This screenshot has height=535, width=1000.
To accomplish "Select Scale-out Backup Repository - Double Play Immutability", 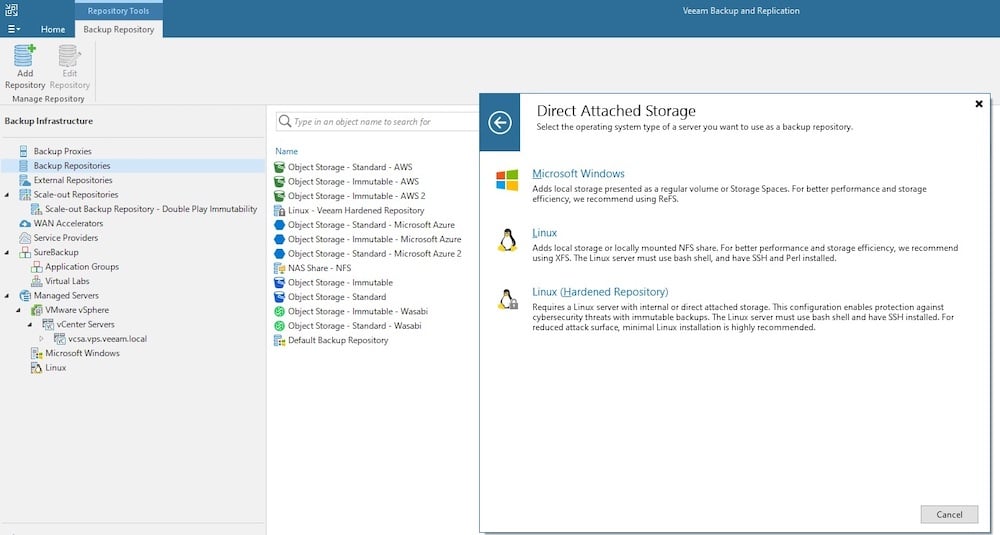I will 151,209.
